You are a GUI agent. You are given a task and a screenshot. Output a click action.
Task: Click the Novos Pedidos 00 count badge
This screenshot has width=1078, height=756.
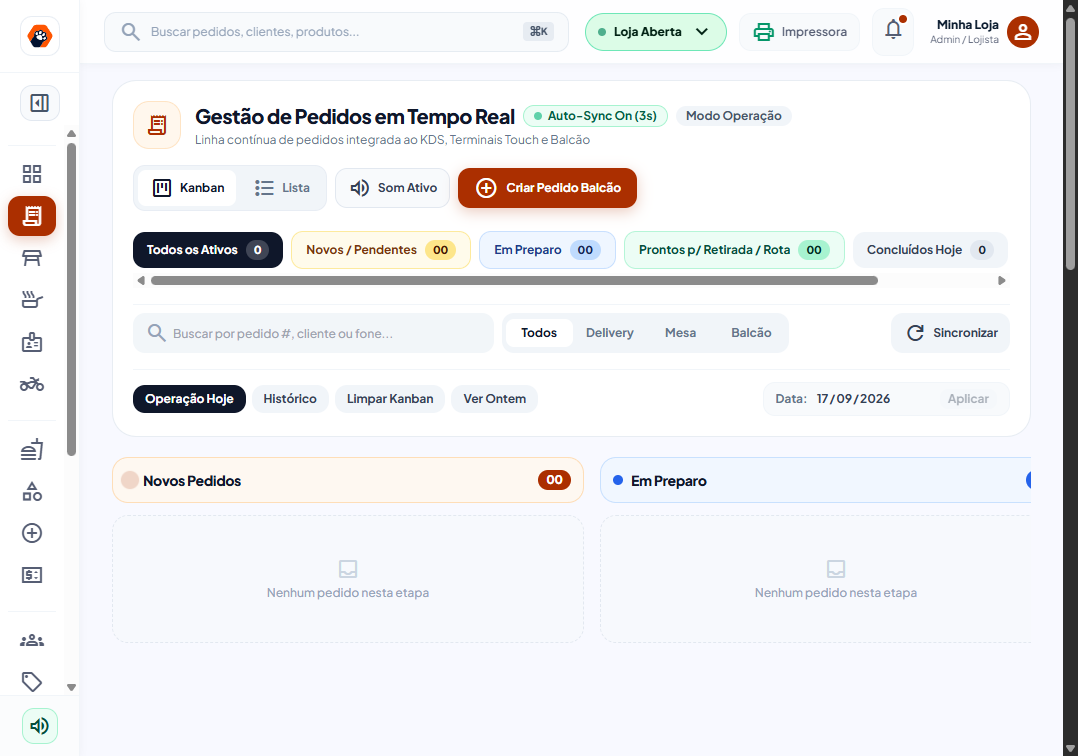coord(554,480)
